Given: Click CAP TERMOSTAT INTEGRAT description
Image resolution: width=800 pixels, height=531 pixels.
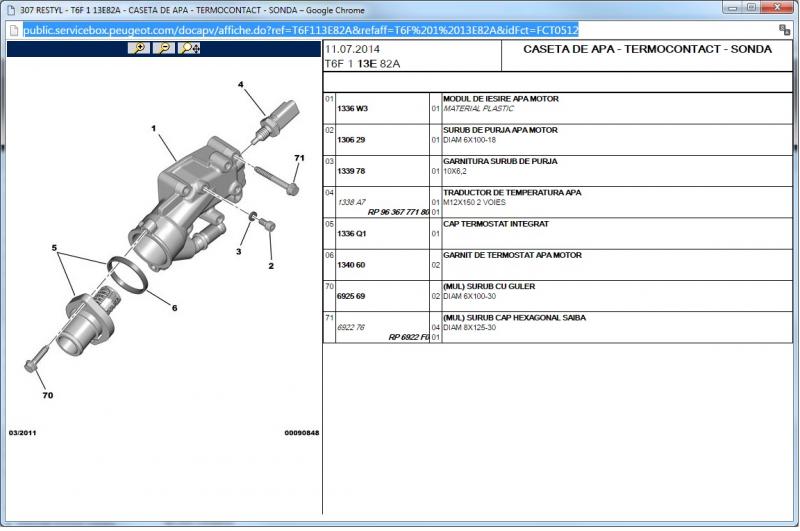Looking at the screenshot, I should pyautogui.click(x=495, y=223).
